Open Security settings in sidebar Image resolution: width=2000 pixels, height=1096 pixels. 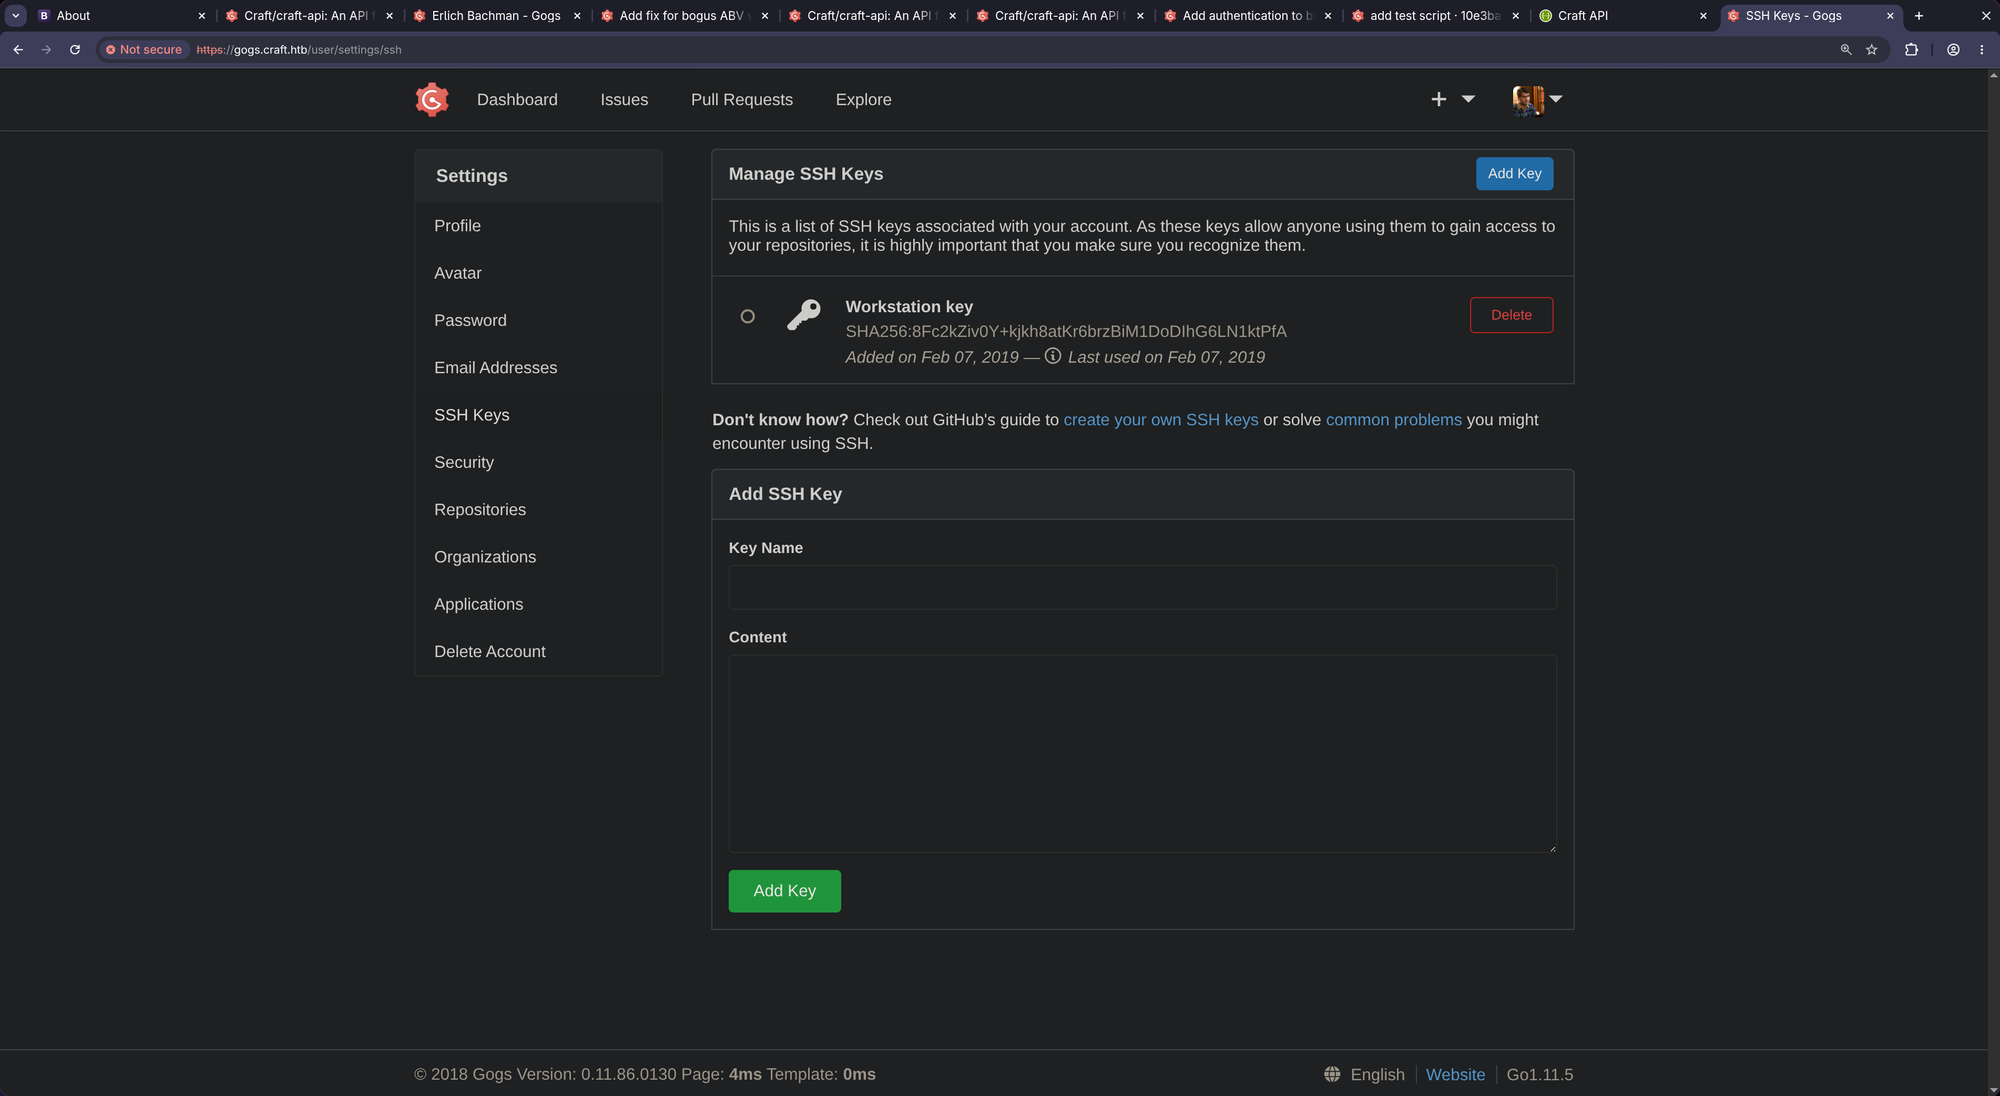click(x=538, y=462)
